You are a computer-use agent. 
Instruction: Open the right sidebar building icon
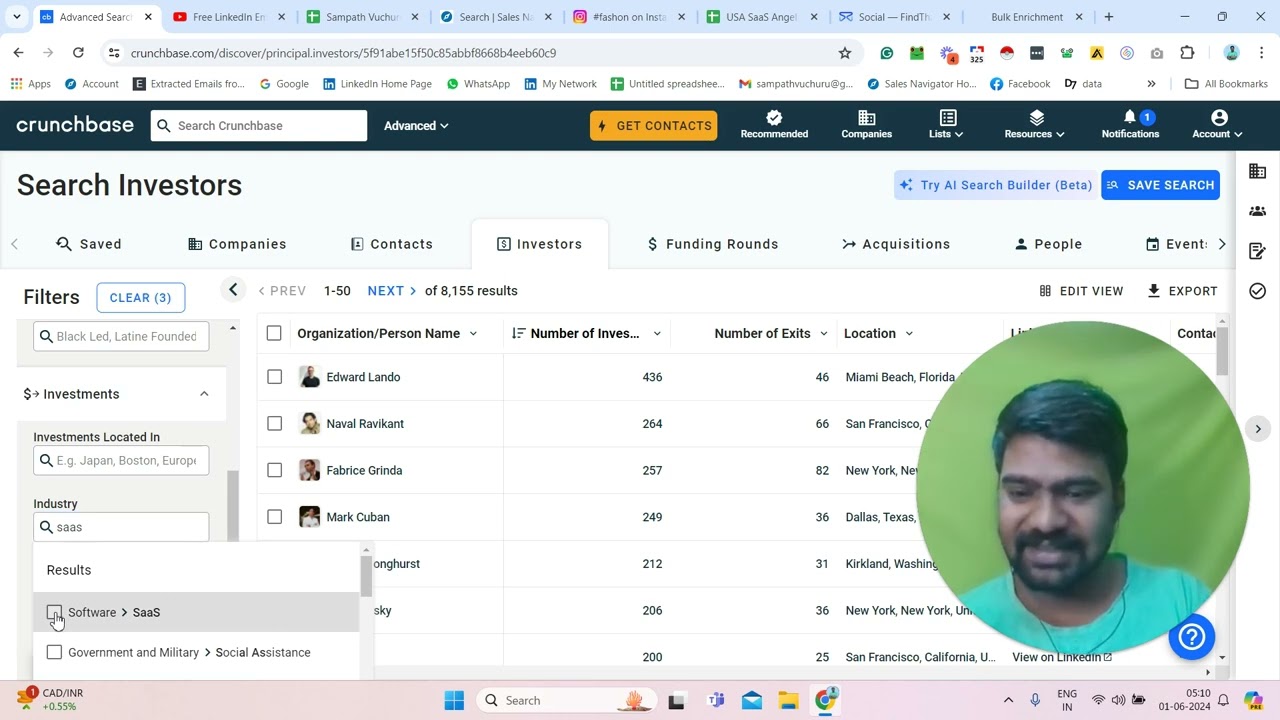(x=1258, y=172)
